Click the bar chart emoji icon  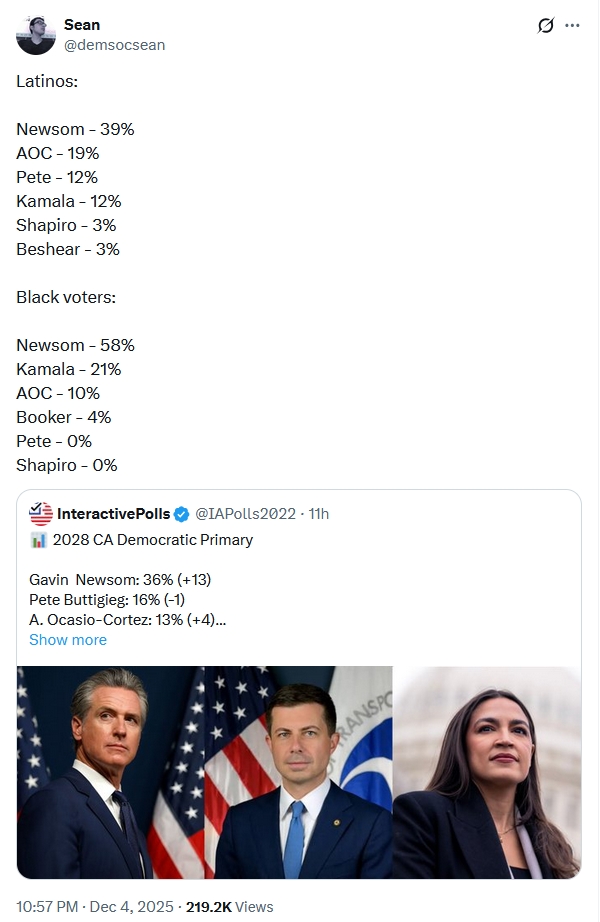(x=39, y=540)
